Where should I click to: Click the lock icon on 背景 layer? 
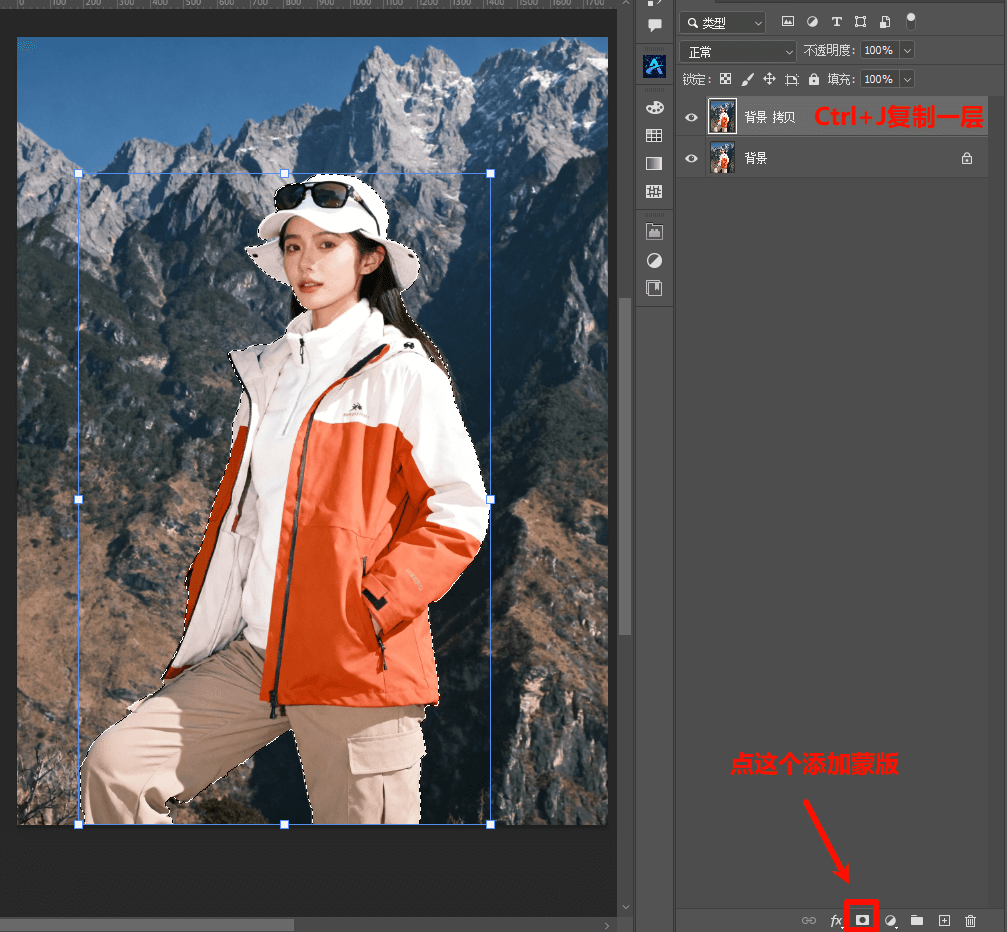click(x=967, y=158)
